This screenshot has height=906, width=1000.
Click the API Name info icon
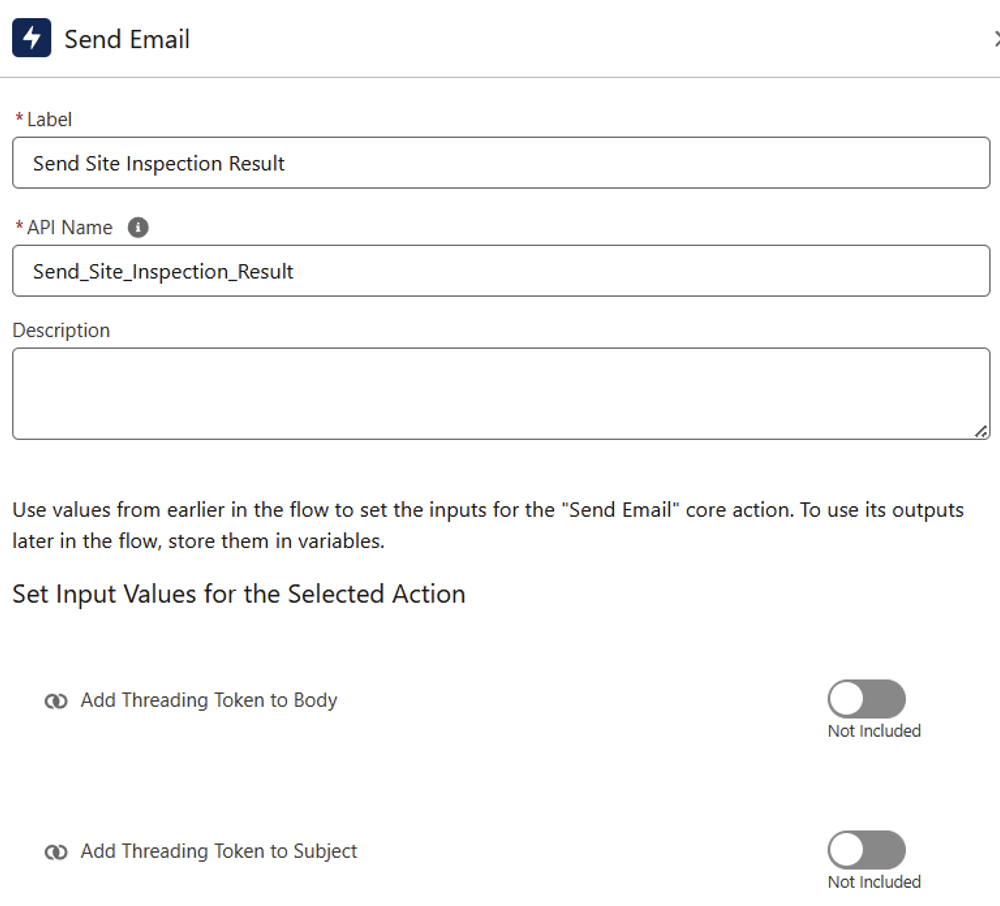click(x=139, y=228)
